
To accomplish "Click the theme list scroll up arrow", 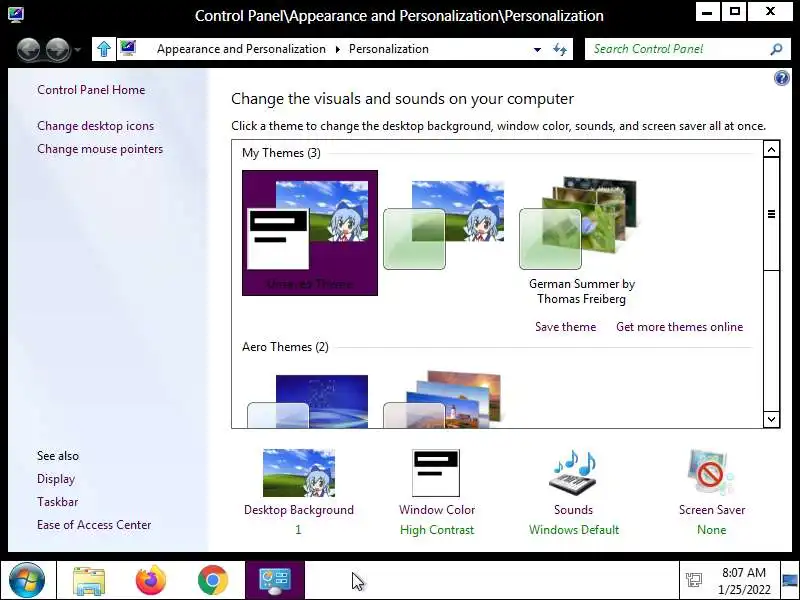I will point(771,149).
